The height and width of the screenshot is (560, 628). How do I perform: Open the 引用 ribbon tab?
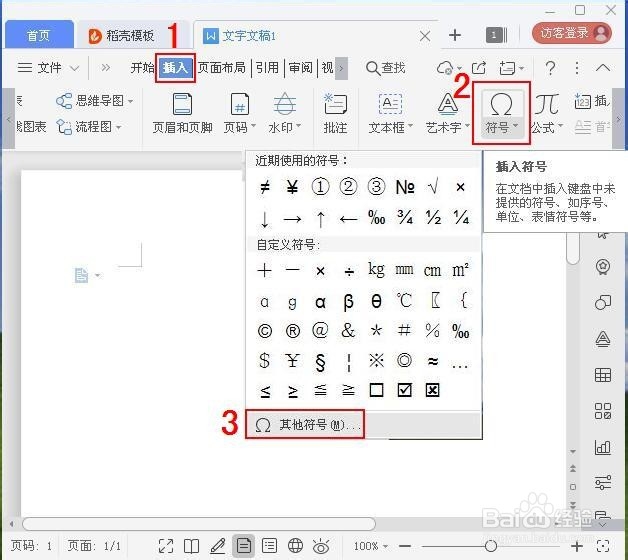tap(267, 68)
